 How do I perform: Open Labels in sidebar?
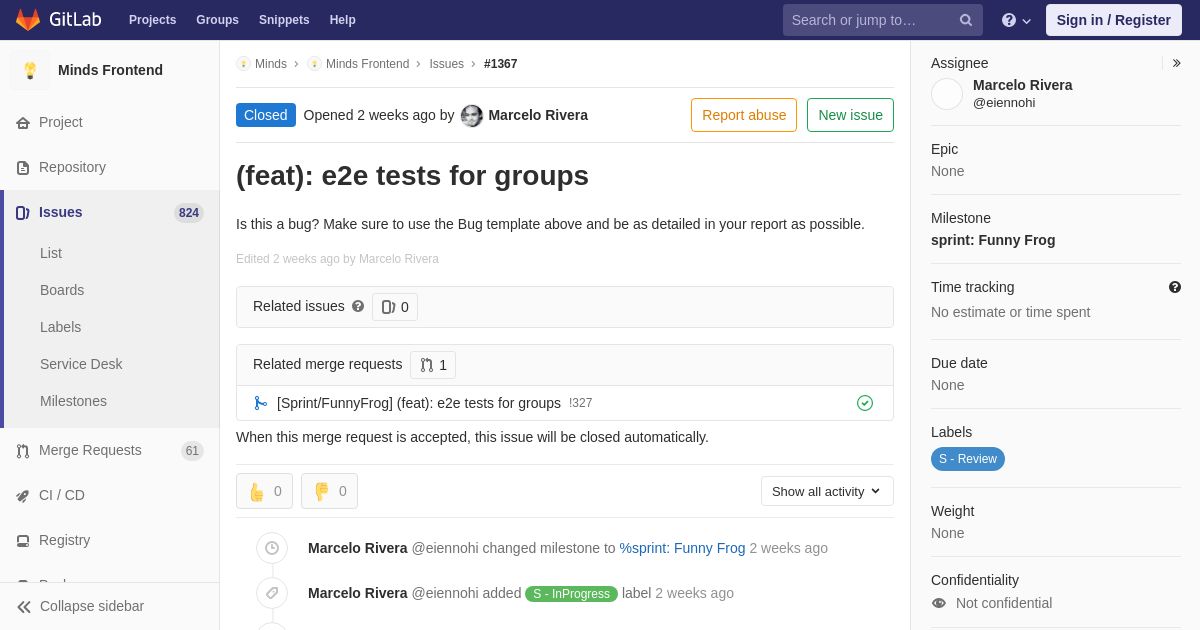point(60,327)
